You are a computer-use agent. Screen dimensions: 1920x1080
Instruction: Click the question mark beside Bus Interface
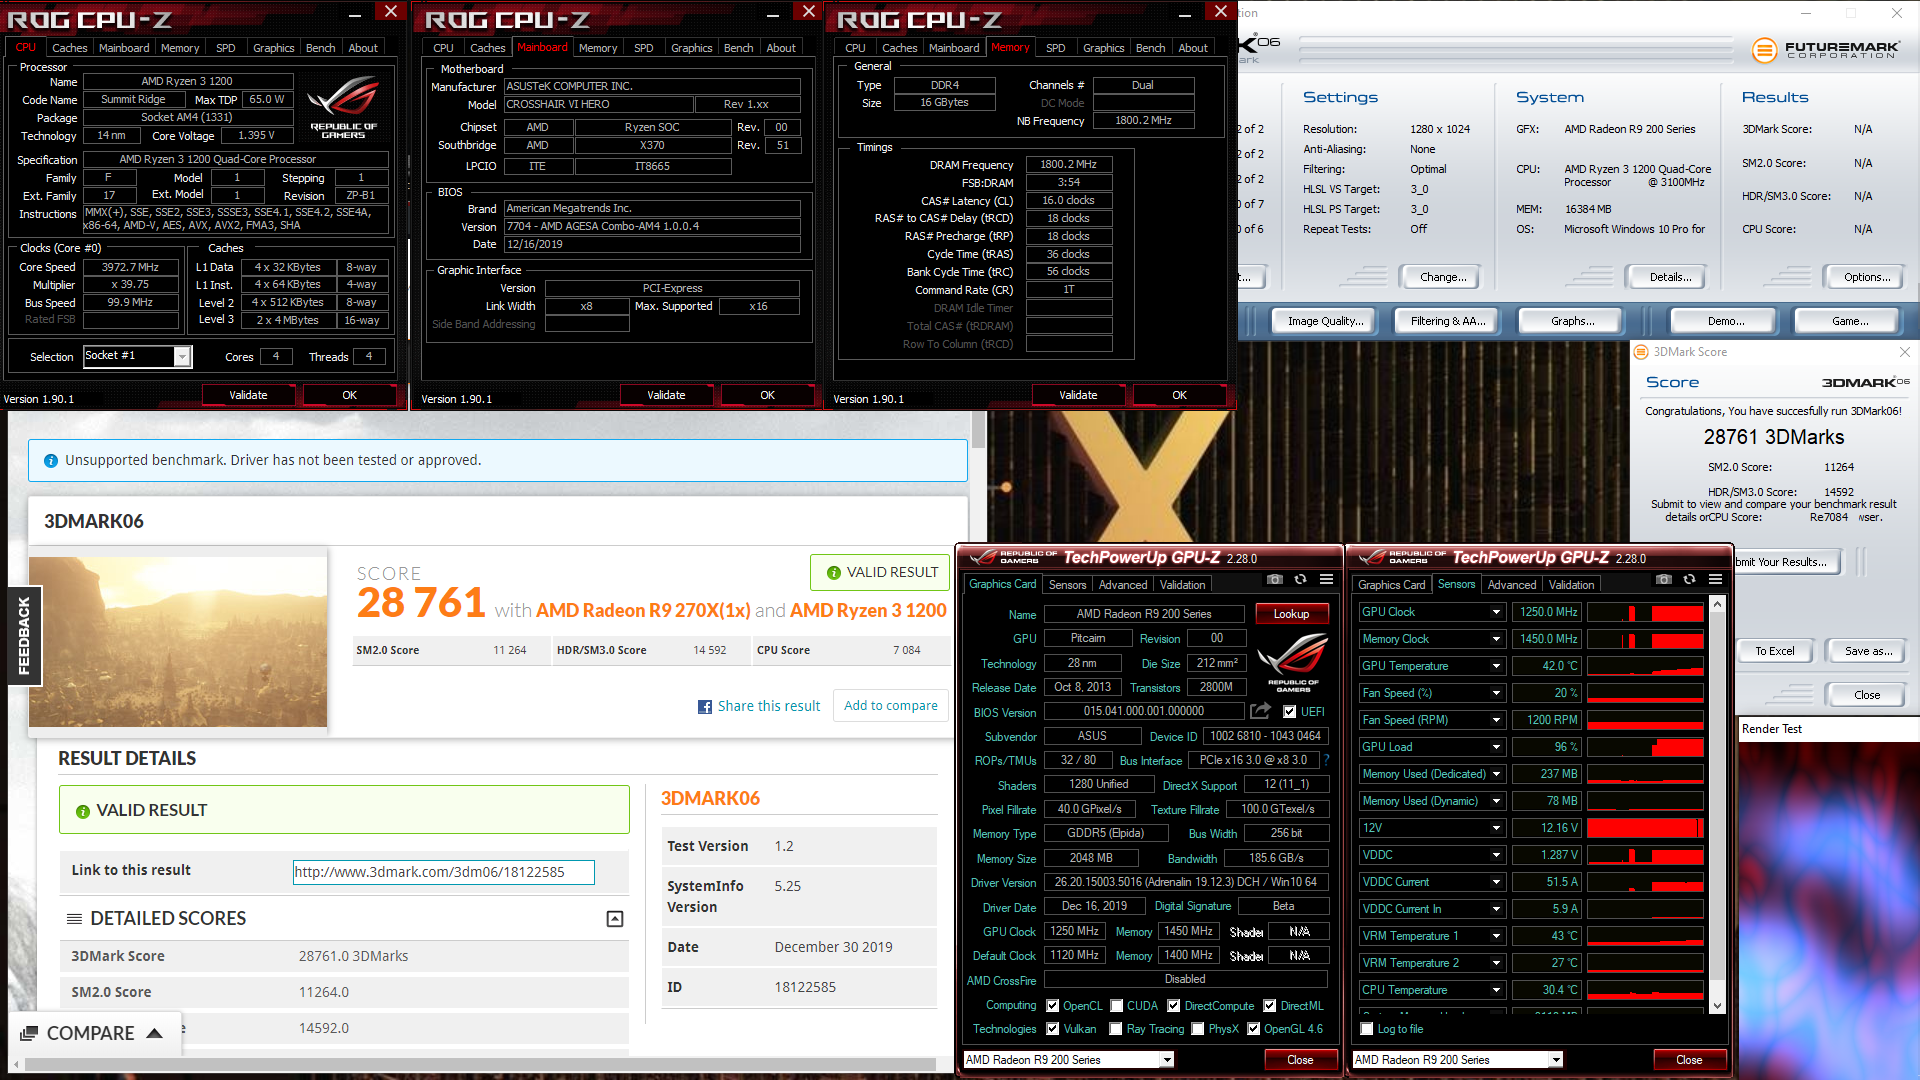point(1326,760)
